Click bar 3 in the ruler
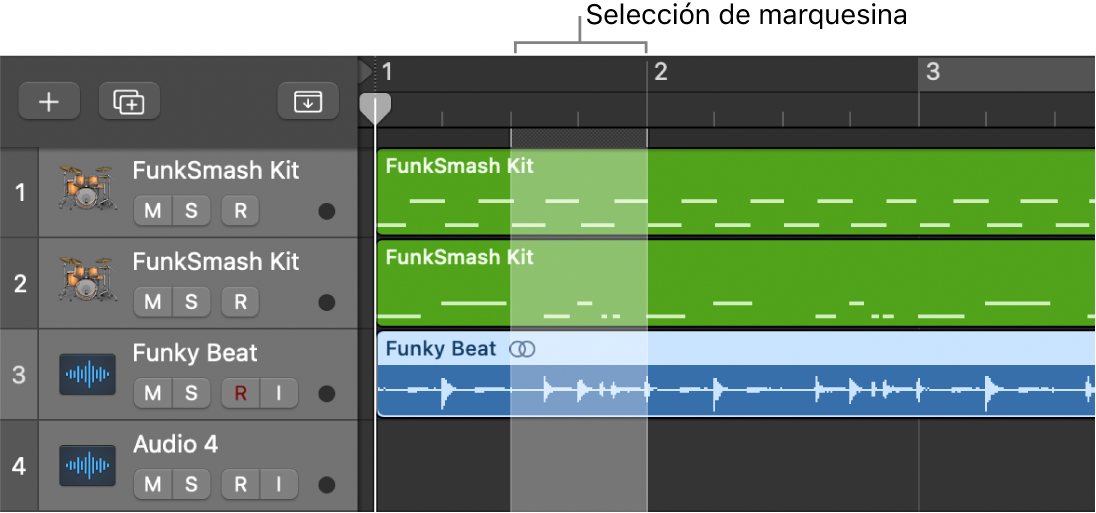The height and width of the screenshot is (513, 1096). 932,72
